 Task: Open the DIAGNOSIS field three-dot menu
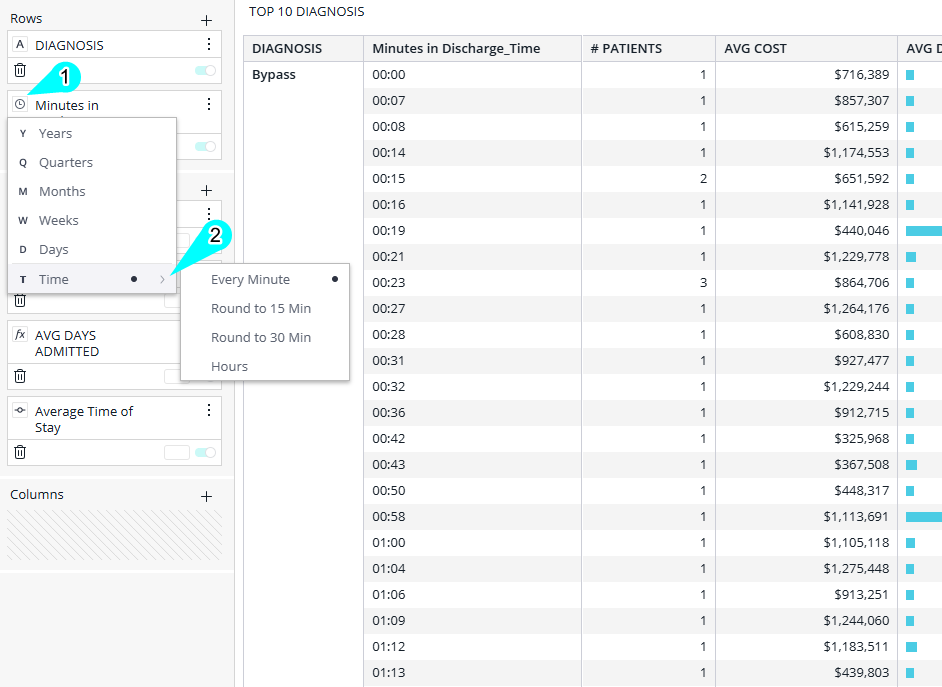point(208,45)
